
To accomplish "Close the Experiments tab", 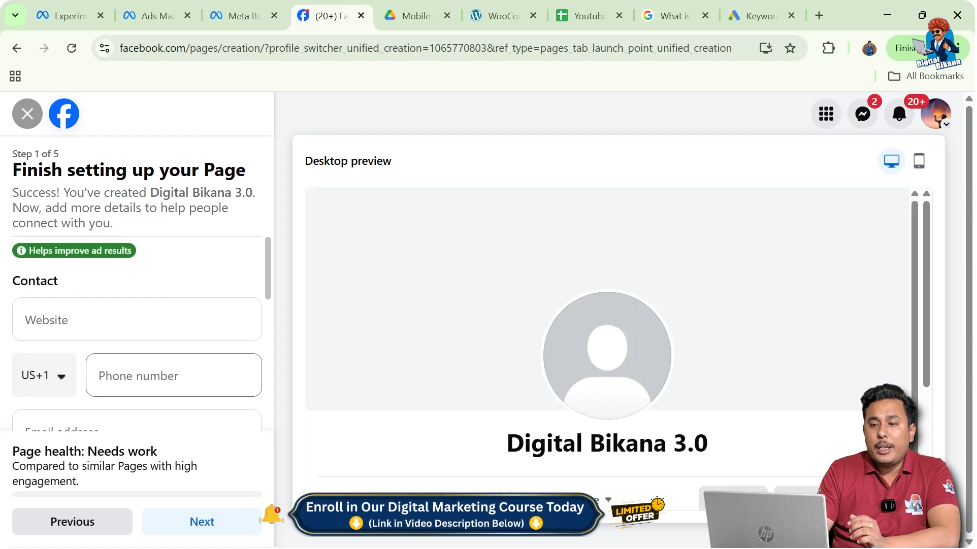I will pos(101,16).
